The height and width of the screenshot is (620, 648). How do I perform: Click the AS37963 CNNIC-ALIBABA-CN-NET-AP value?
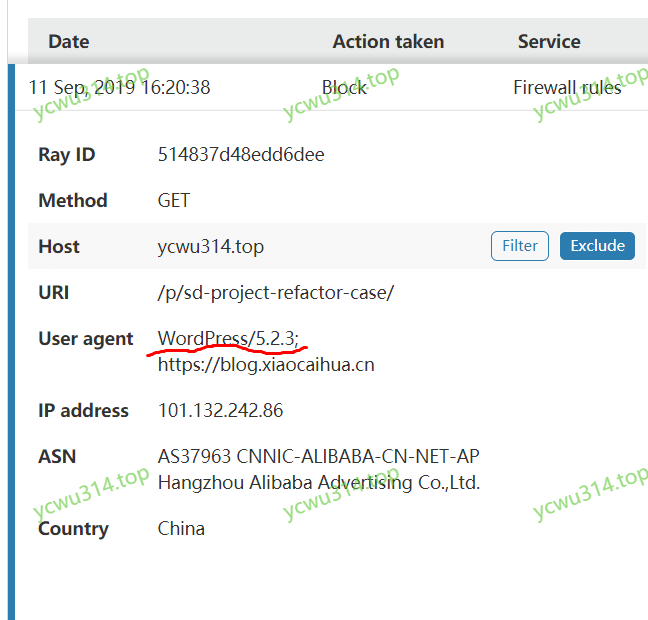[318, 457]
